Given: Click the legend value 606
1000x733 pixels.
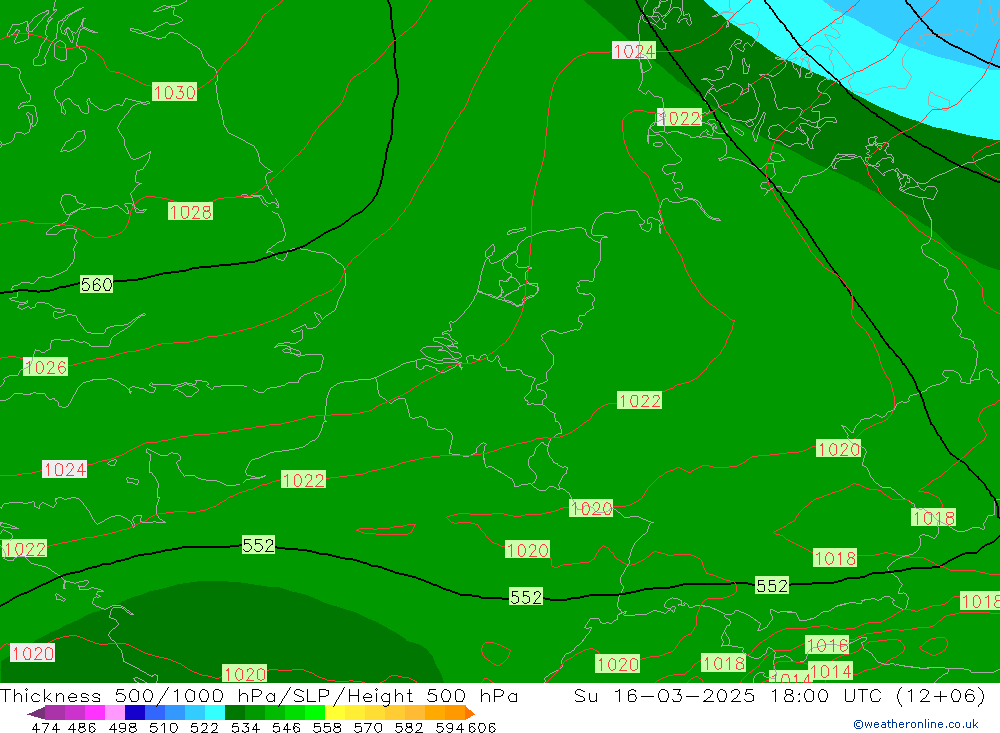Looking at the screenshot, I should click(482, 727).
